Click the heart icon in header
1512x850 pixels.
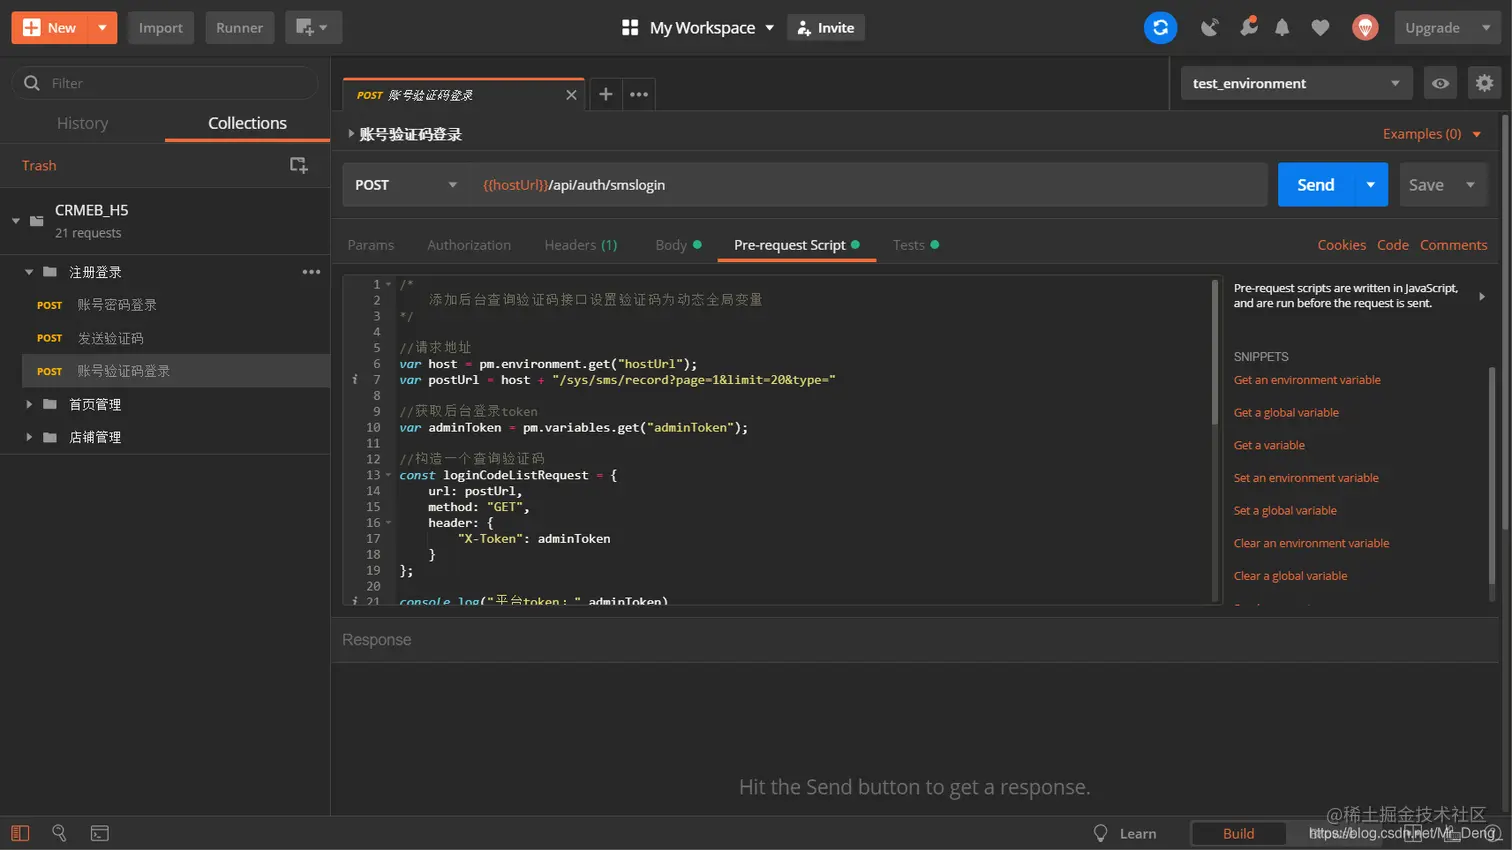click(1320, 28)
